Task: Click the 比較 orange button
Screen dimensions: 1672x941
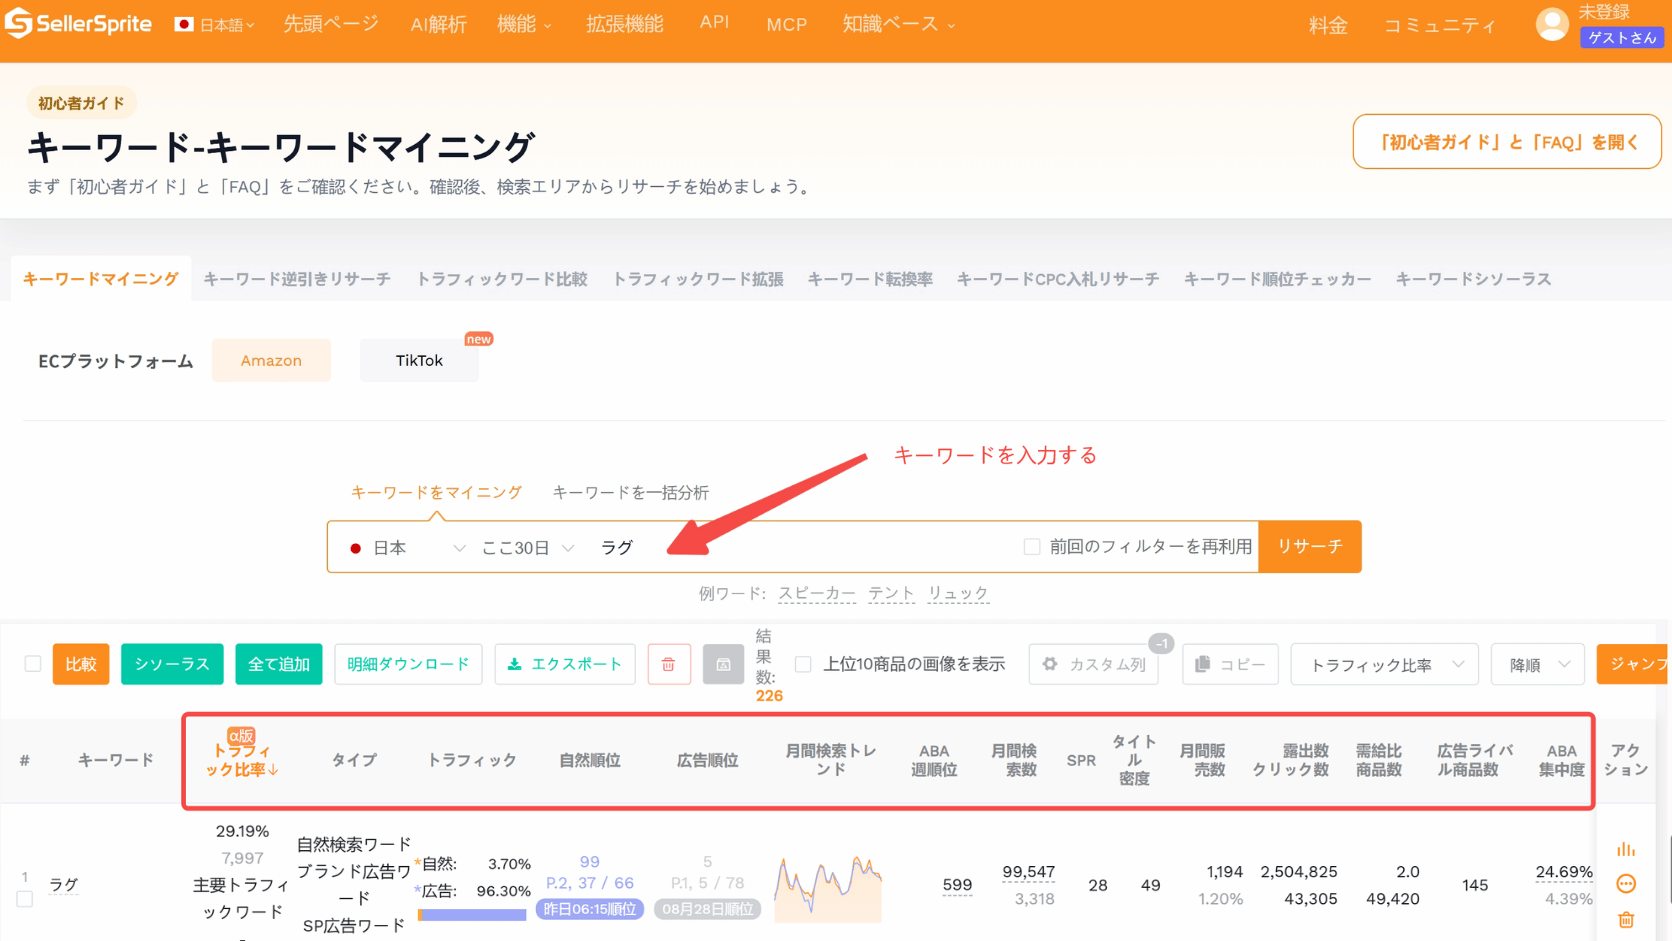Action: click(x=81, y=664)
